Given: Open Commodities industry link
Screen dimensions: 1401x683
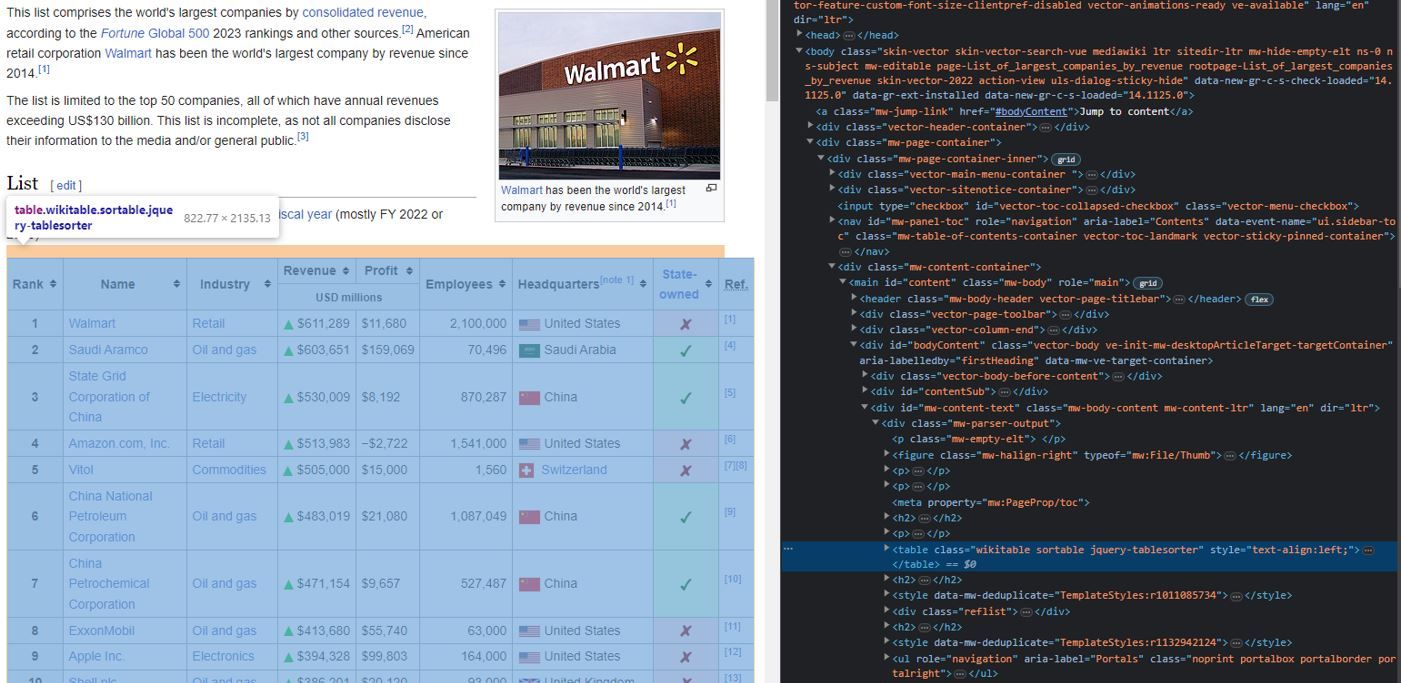Looking at the screenshot, I should pyautogui.click(x=229, y=470).
